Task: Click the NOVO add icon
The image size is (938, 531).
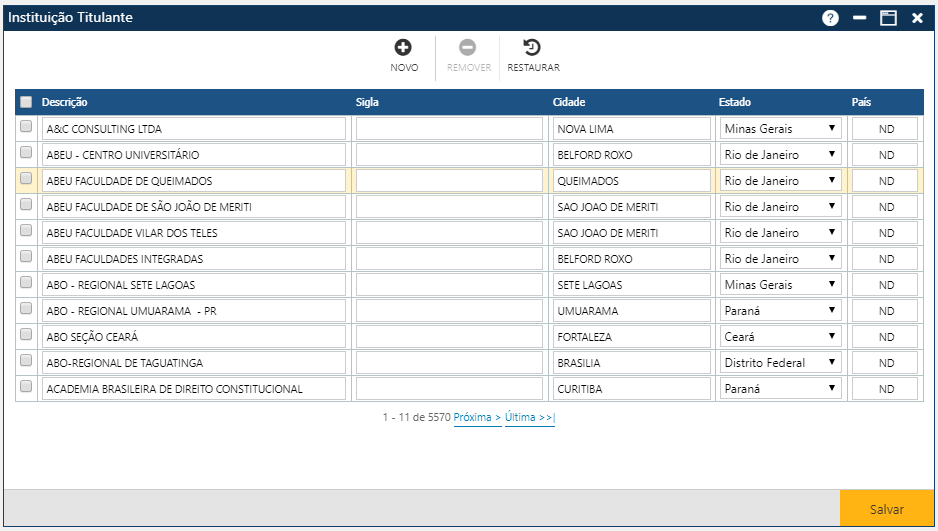Action: tap(403, 47)
